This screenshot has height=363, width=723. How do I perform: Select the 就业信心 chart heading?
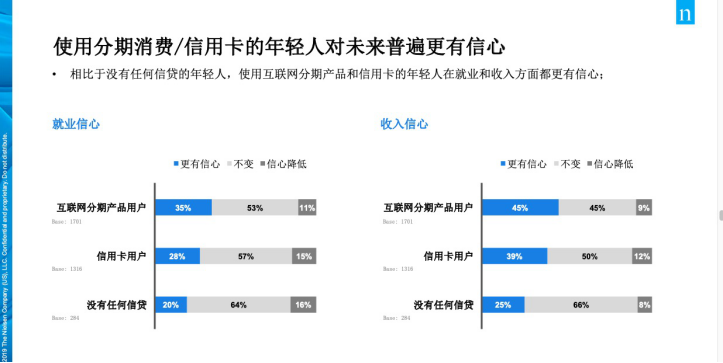(x=76, y=124)
